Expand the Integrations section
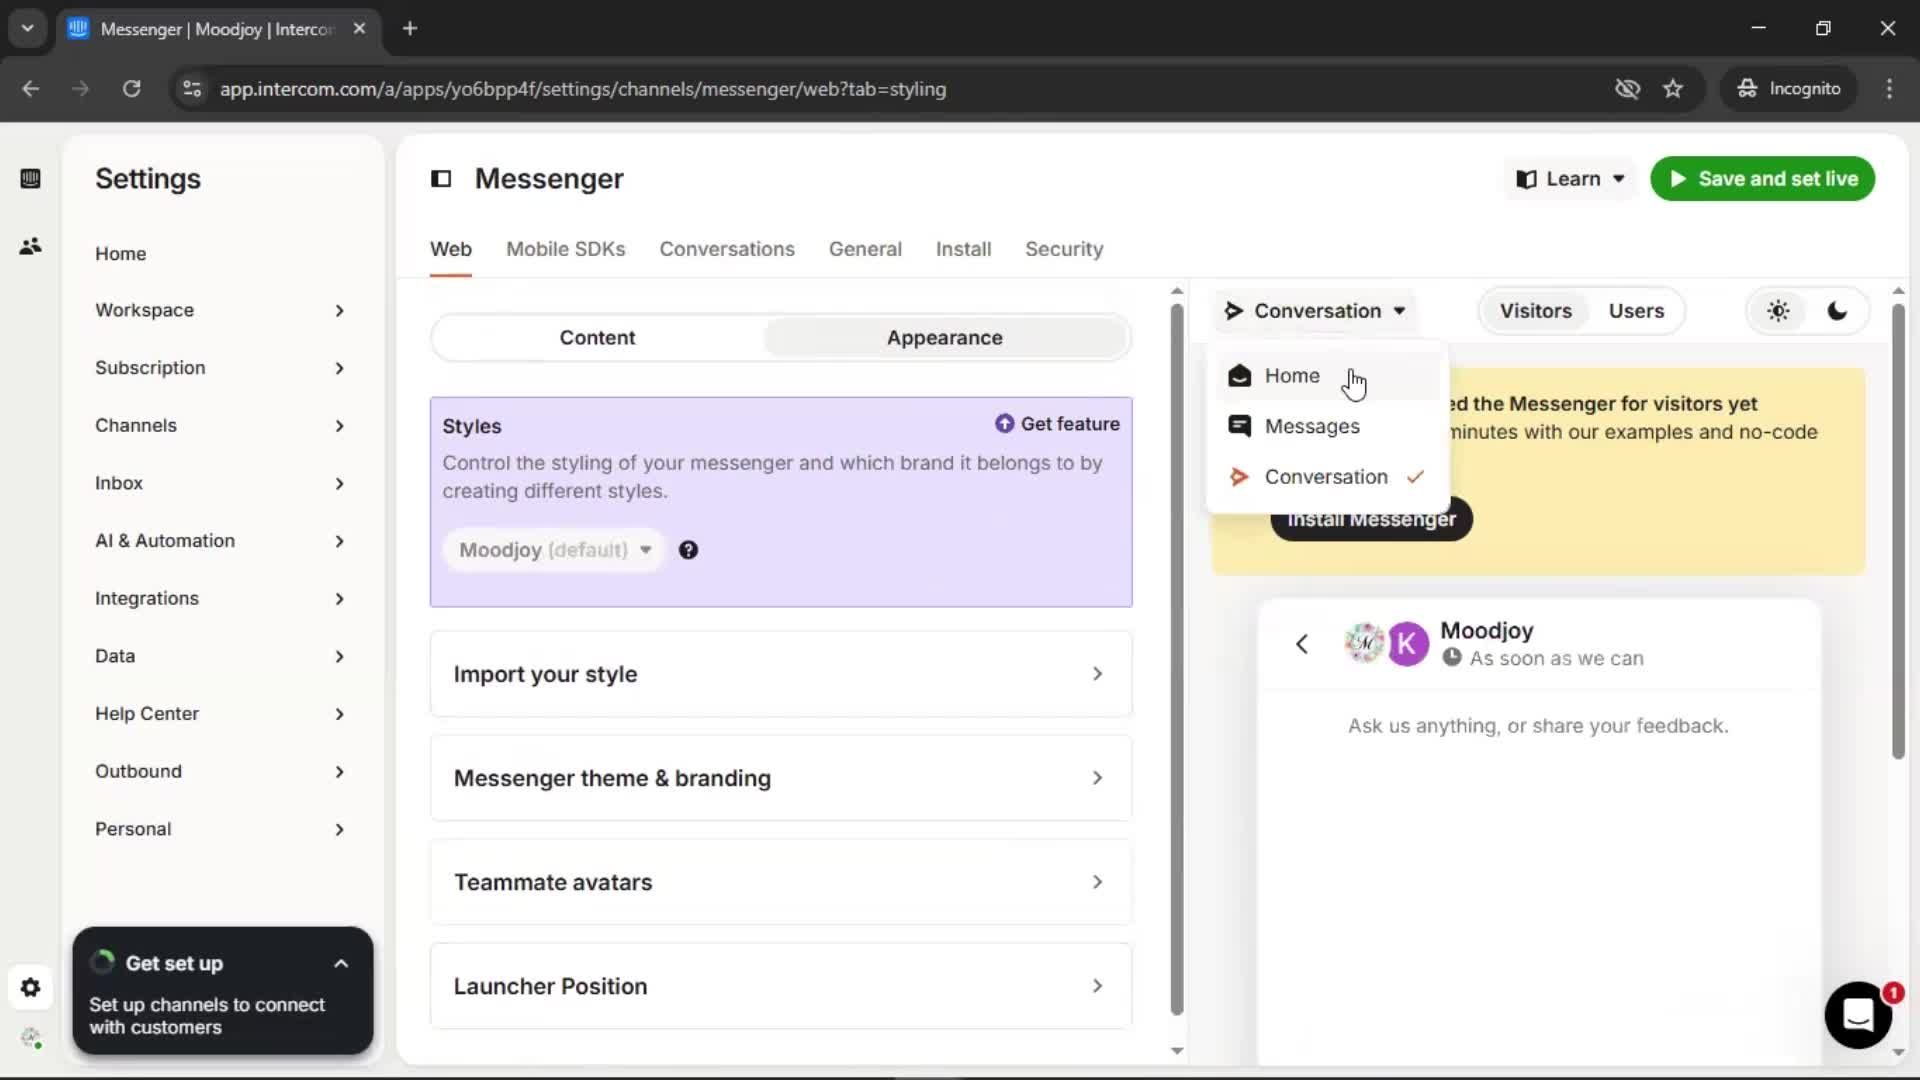This screenshot has width=1920, height=1080. 220,599
